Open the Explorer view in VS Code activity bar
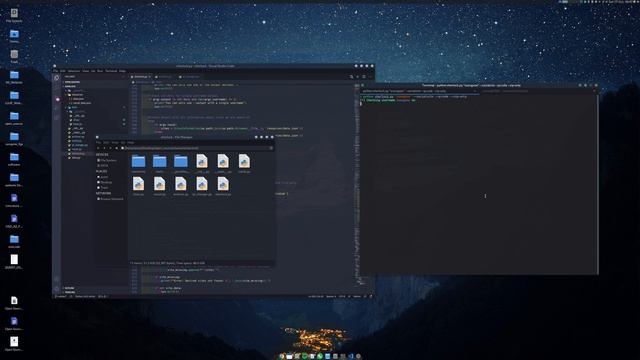 click(x=57, y=78)
